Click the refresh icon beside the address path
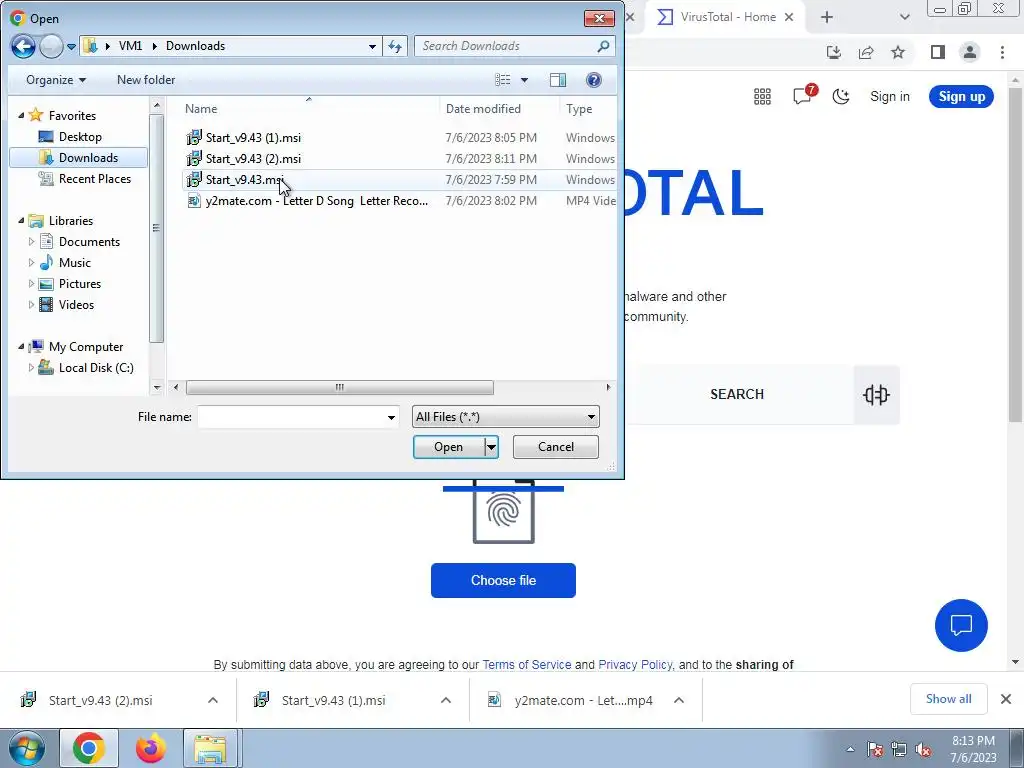1024x768 pixels. (395, 46)
